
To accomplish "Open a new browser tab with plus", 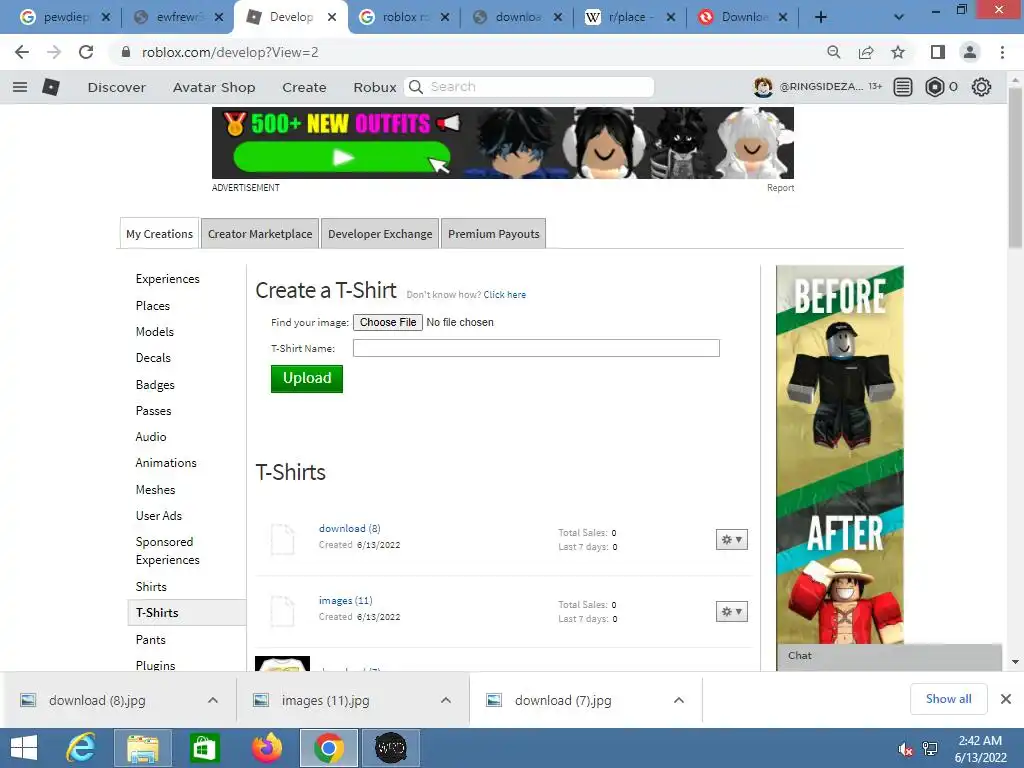I will coord(821,18).
